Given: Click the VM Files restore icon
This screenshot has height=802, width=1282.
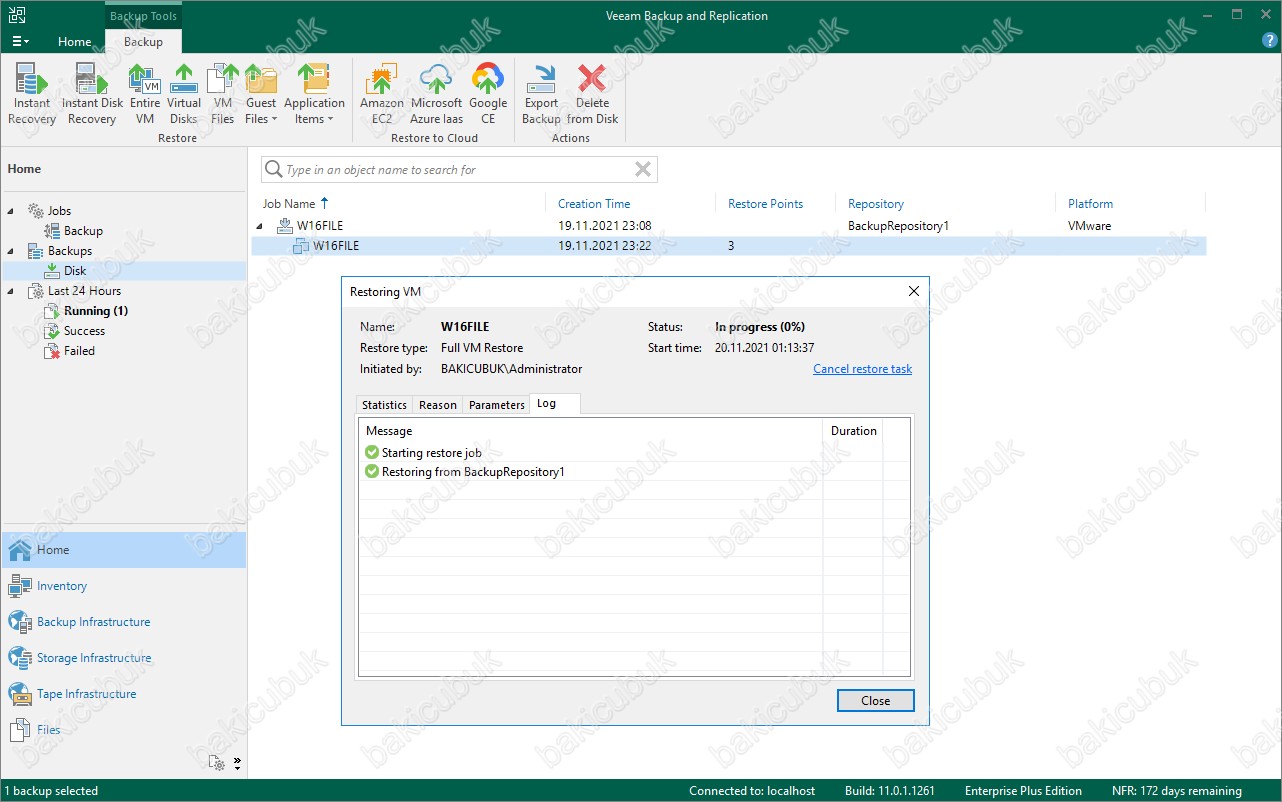Looking at the screenshot, I should (222, 94).
